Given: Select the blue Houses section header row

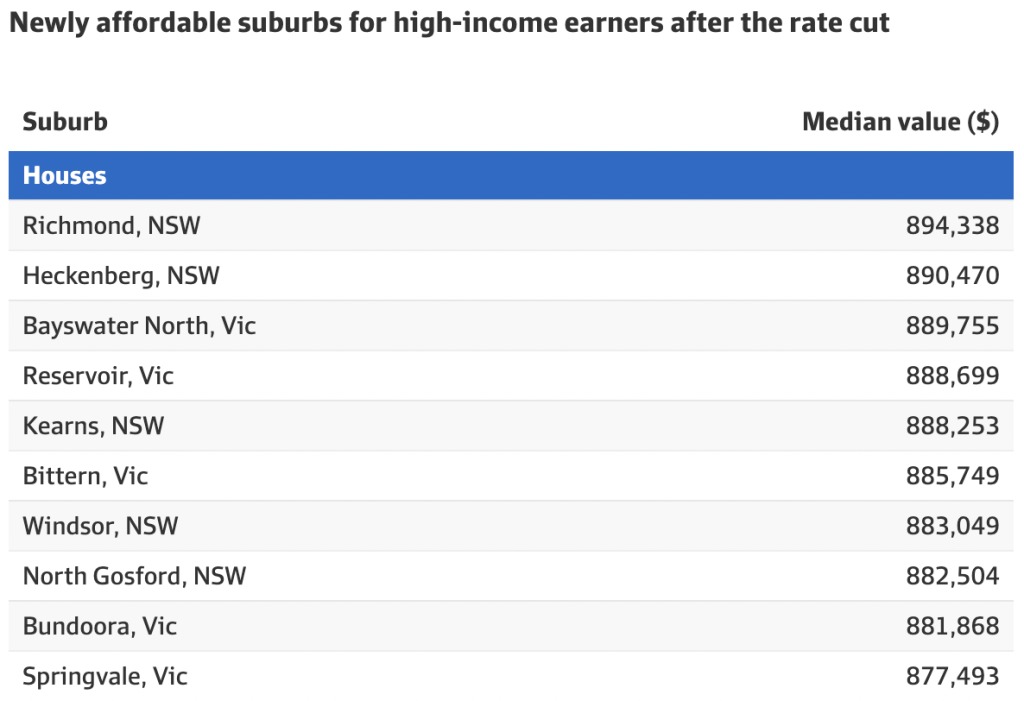Looking at the screenshot, I should pos(511,175).
